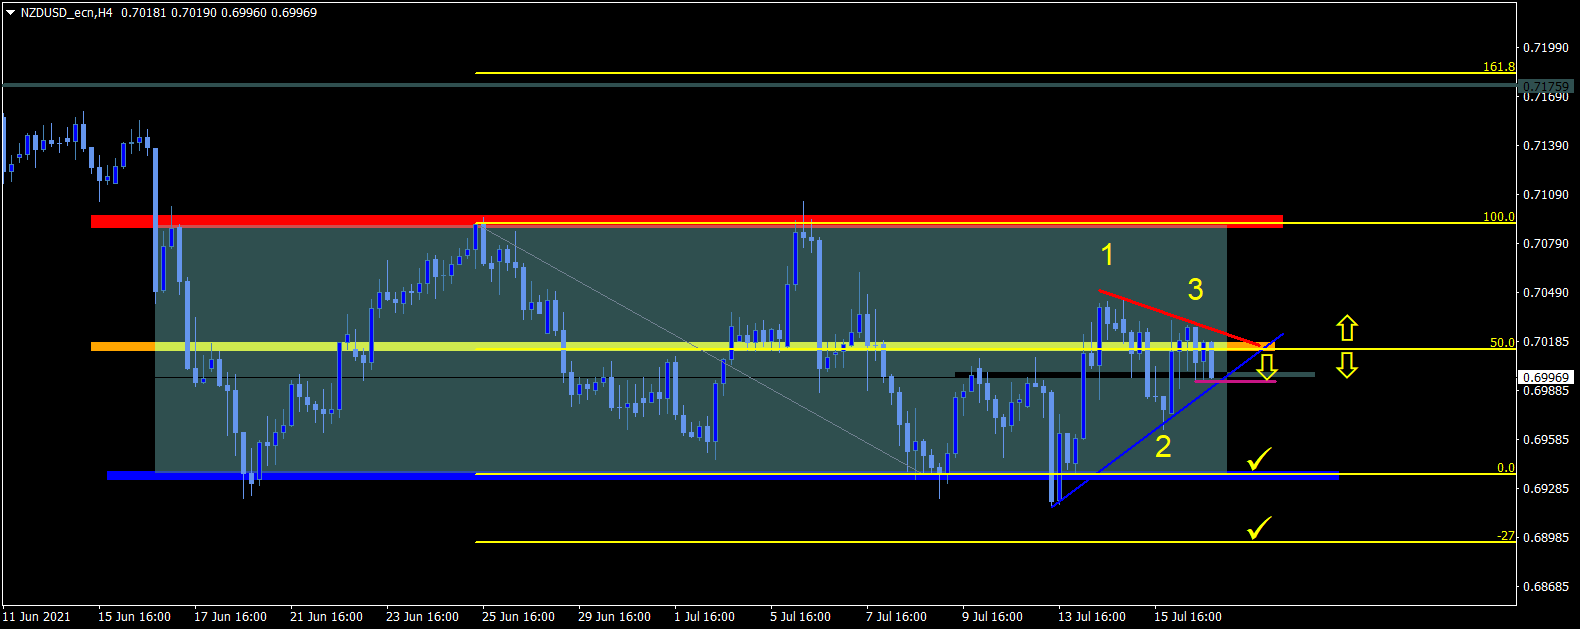This screenshot has height=629, width=1580.
Task: Click the 25 Jun 16:00 time label
Action: pyautogui.click(x=518, y=616)
